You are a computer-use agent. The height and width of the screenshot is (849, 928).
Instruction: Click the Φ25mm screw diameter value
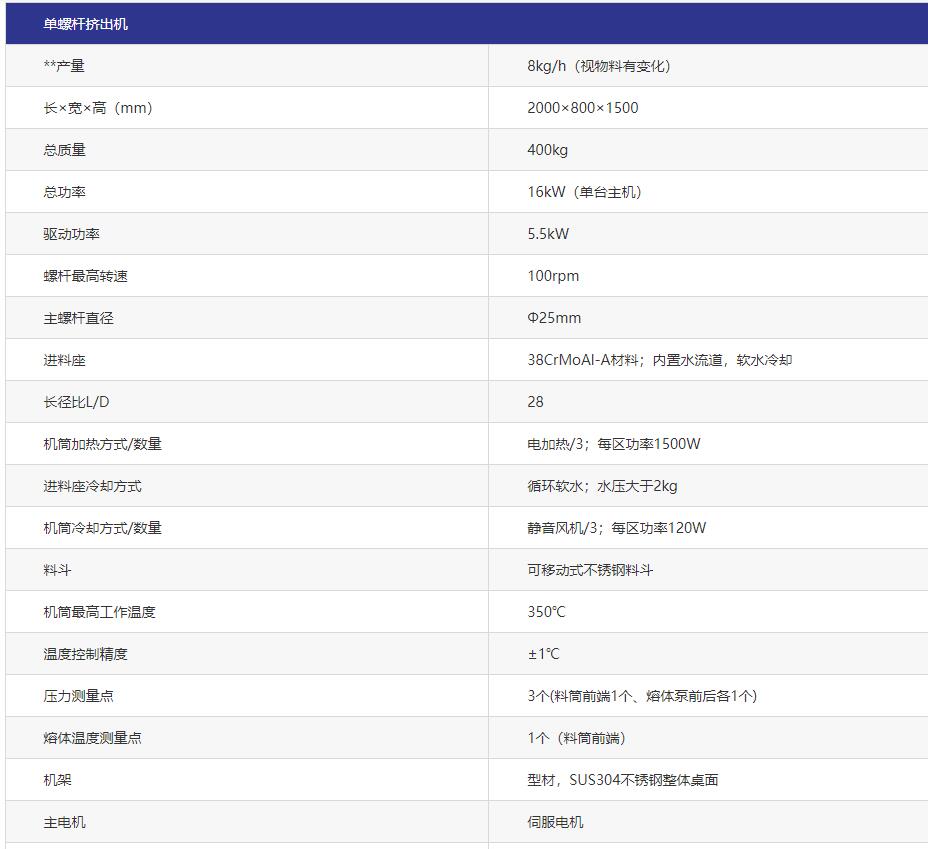554,318
